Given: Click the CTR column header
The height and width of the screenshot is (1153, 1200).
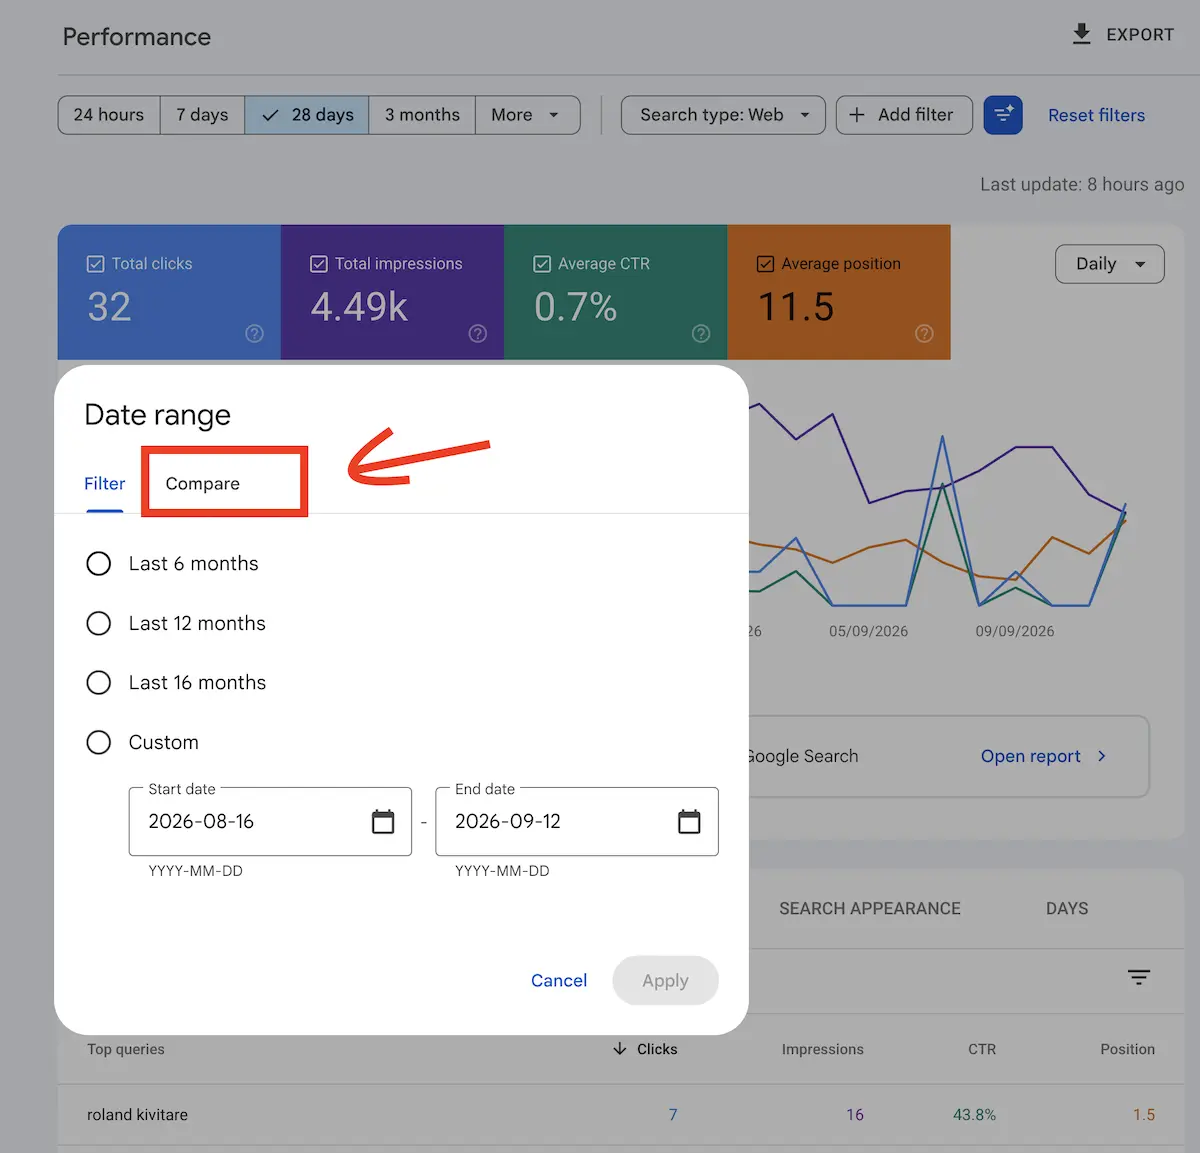Looking at the screenshot, I should click(982, 1049).
